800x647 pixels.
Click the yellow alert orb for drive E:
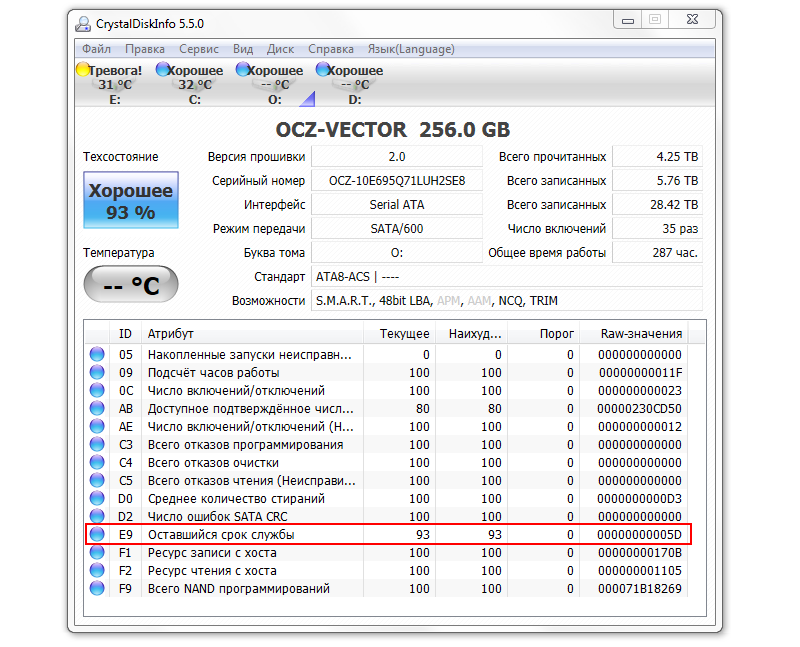(x=83, y=69)
